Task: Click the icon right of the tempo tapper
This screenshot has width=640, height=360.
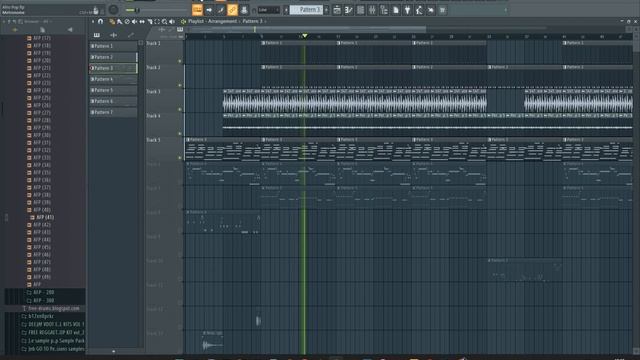Action: pos(431,10)
